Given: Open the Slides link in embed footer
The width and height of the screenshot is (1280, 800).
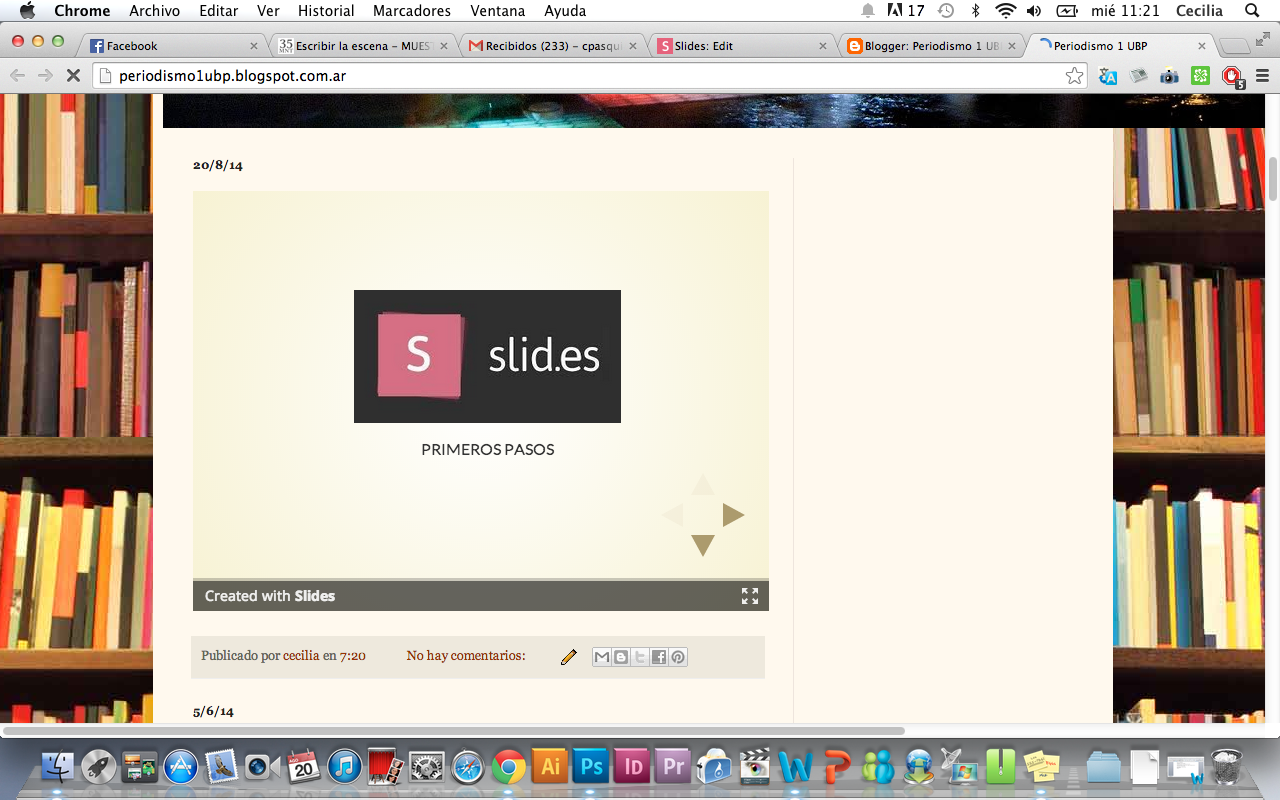Looking at the screenshot, I should (315, 596).
